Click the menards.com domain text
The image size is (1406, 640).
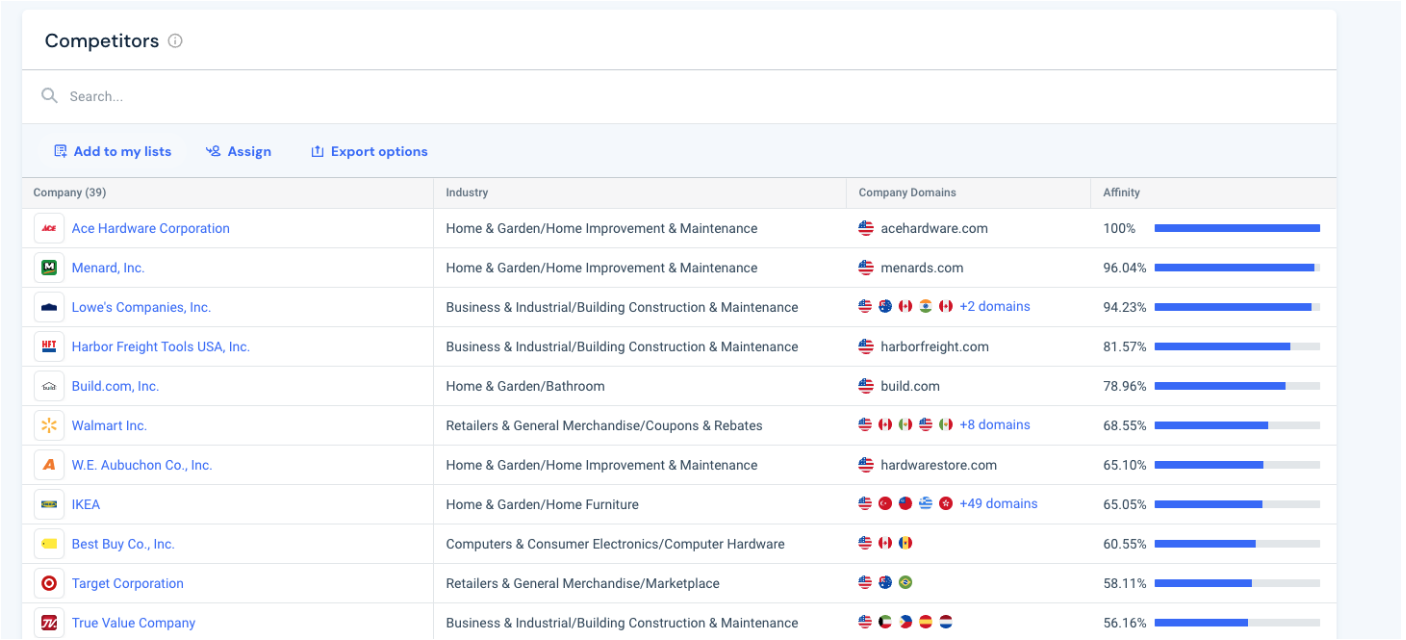click(x=922, y=268)
